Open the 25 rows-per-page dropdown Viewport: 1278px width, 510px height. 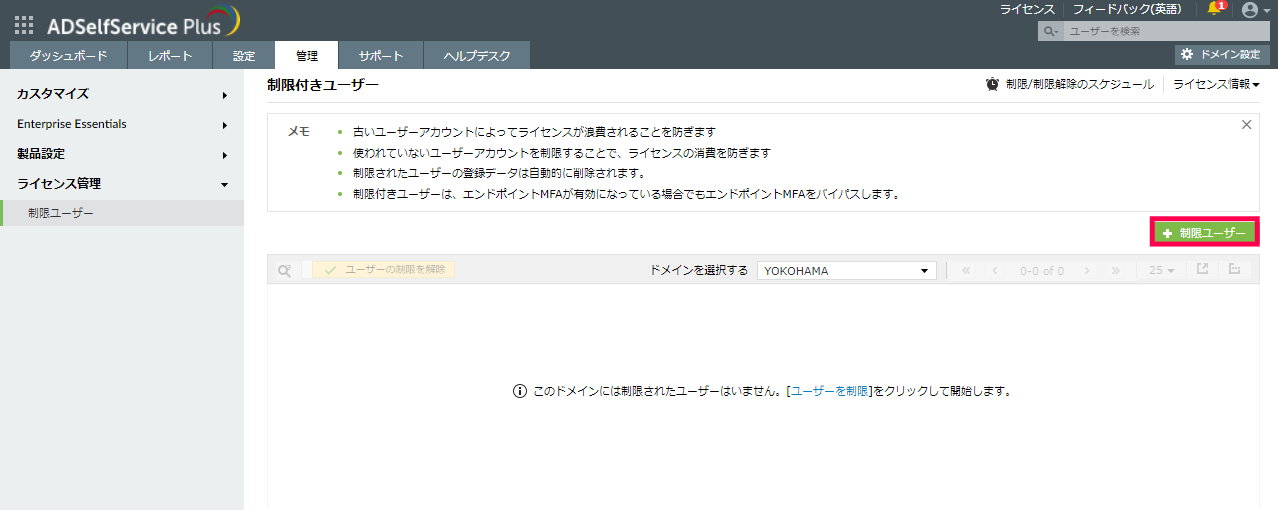1161,271
